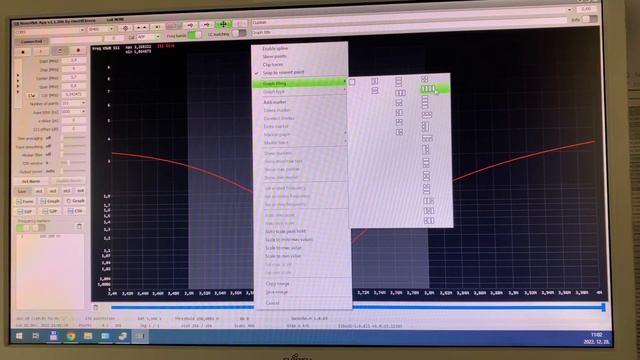This screenshot has height=360, width=640.
Task: Toggle the Info switch at top right
Action: [589, 19]
